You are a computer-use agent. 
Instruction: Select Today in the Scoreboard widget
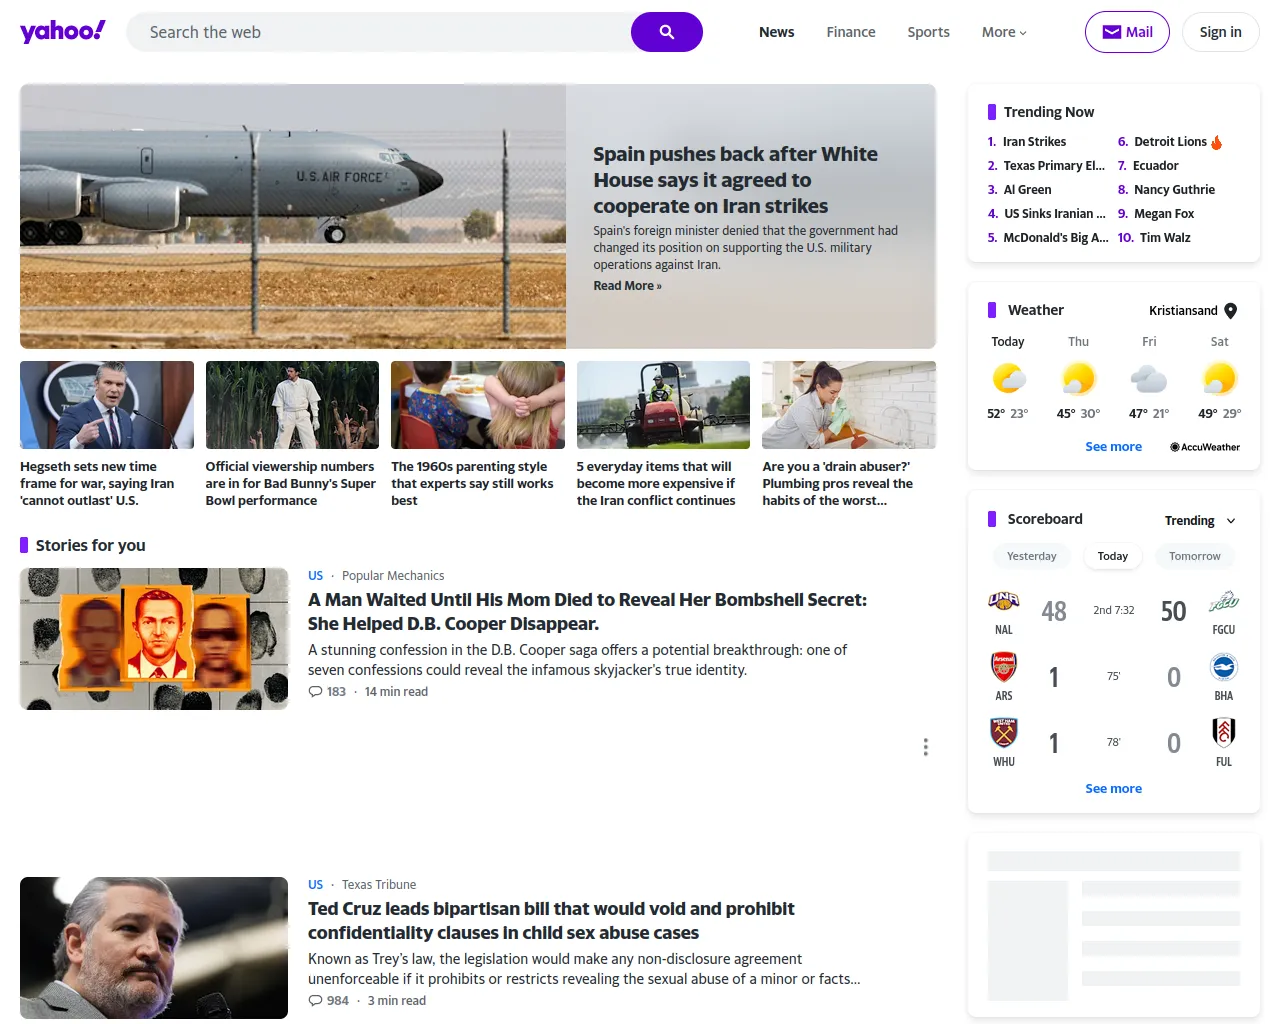1112,556
